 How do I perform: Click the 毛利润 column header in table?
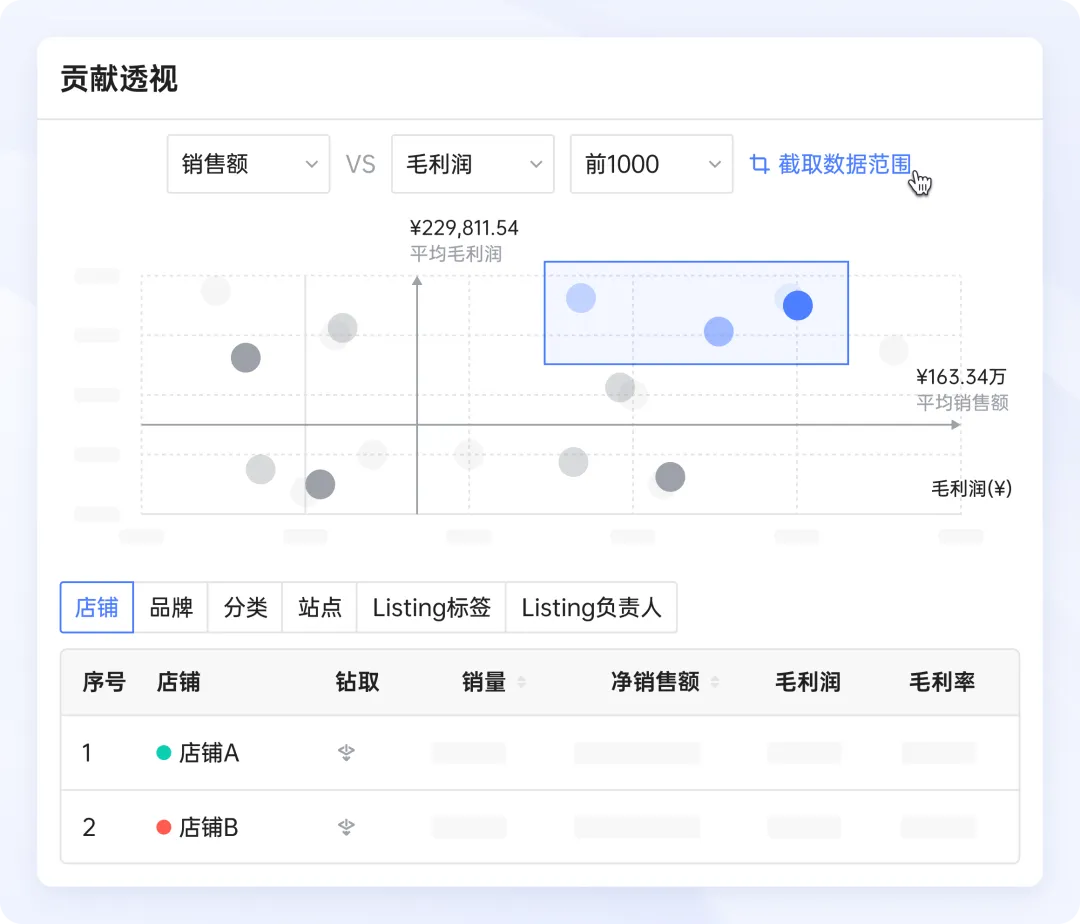tap(807, 682)
